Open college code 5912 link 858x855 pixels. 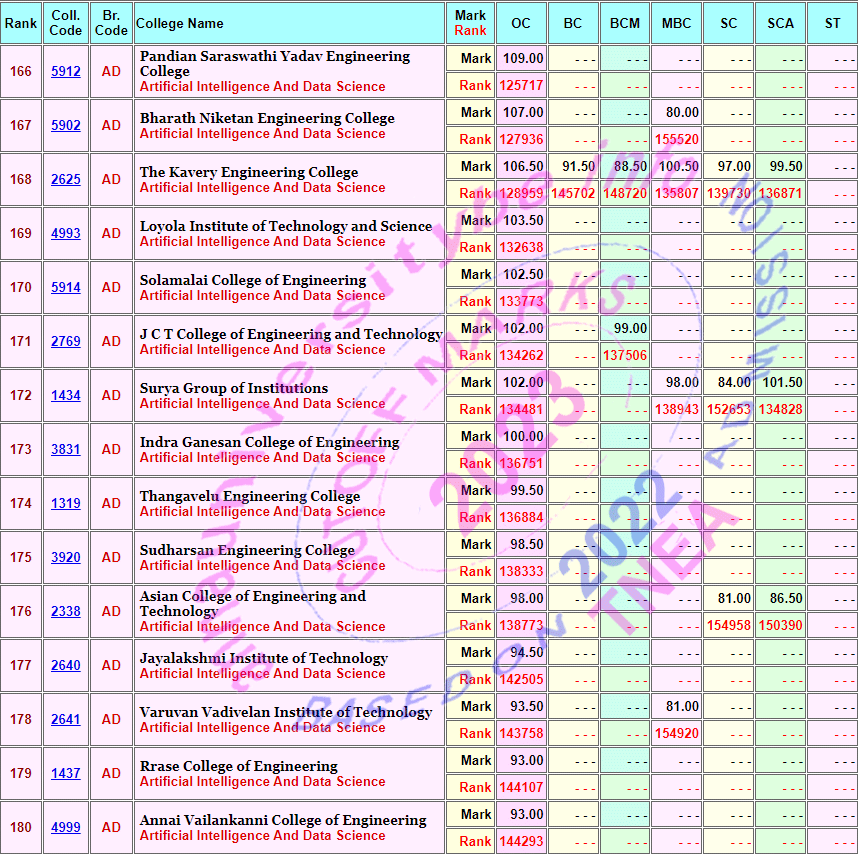(x=66, y=72)
